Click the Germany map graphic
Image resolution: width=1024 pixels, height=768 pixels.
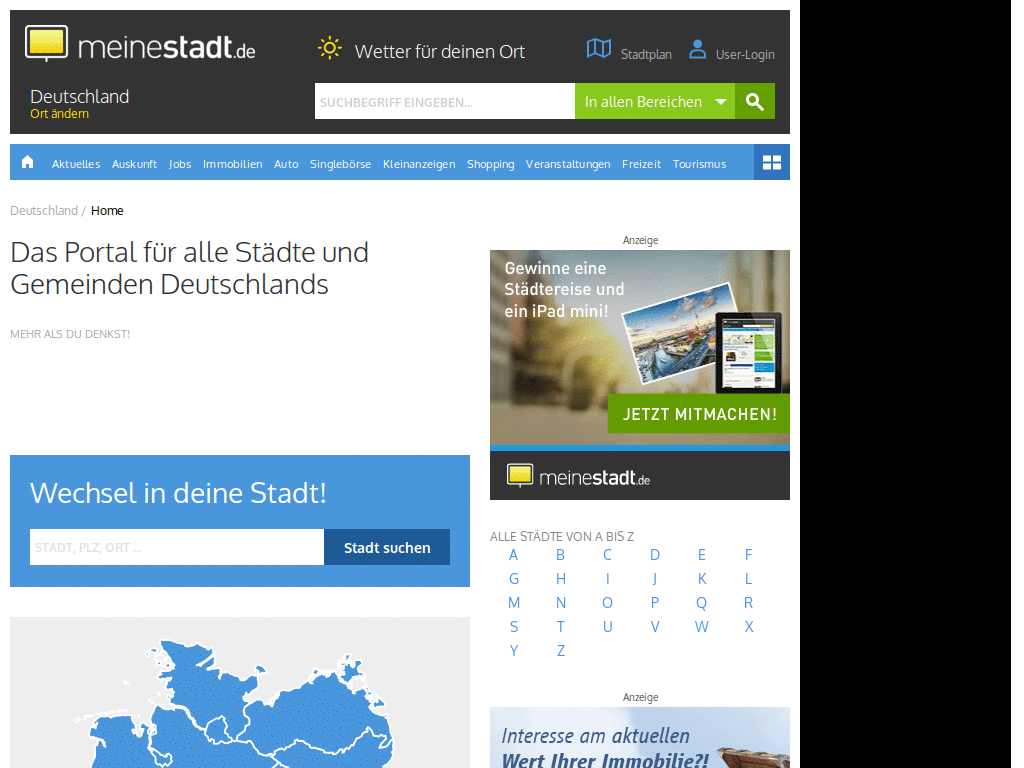pyautogui.click(x=240, y=693)
